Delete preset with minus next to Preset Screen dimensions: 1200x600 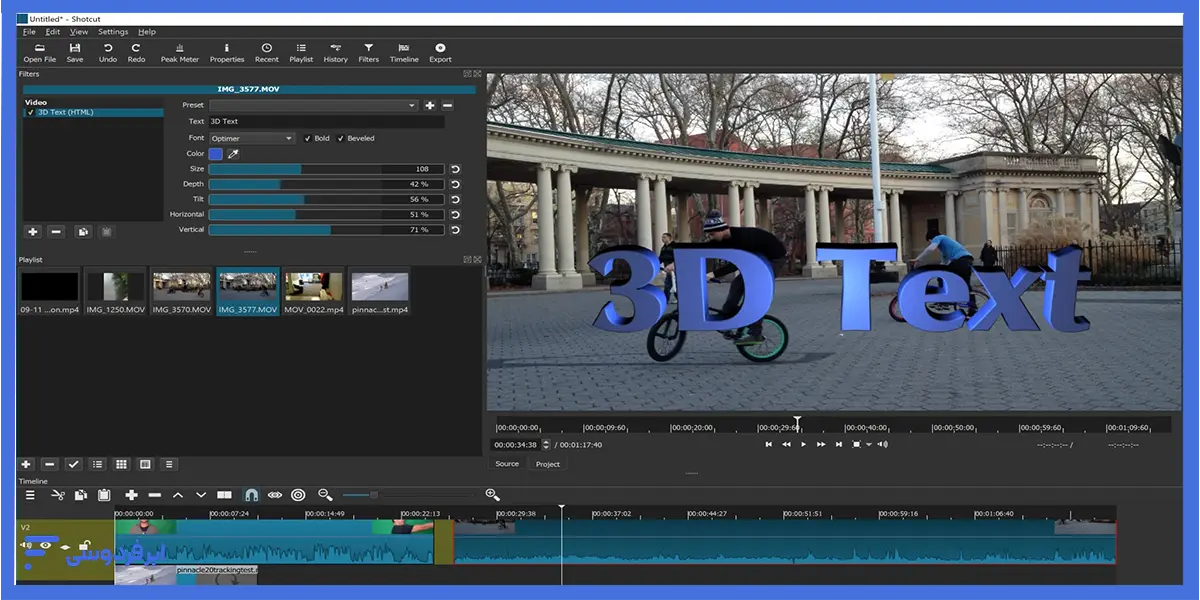pos(447,105)
